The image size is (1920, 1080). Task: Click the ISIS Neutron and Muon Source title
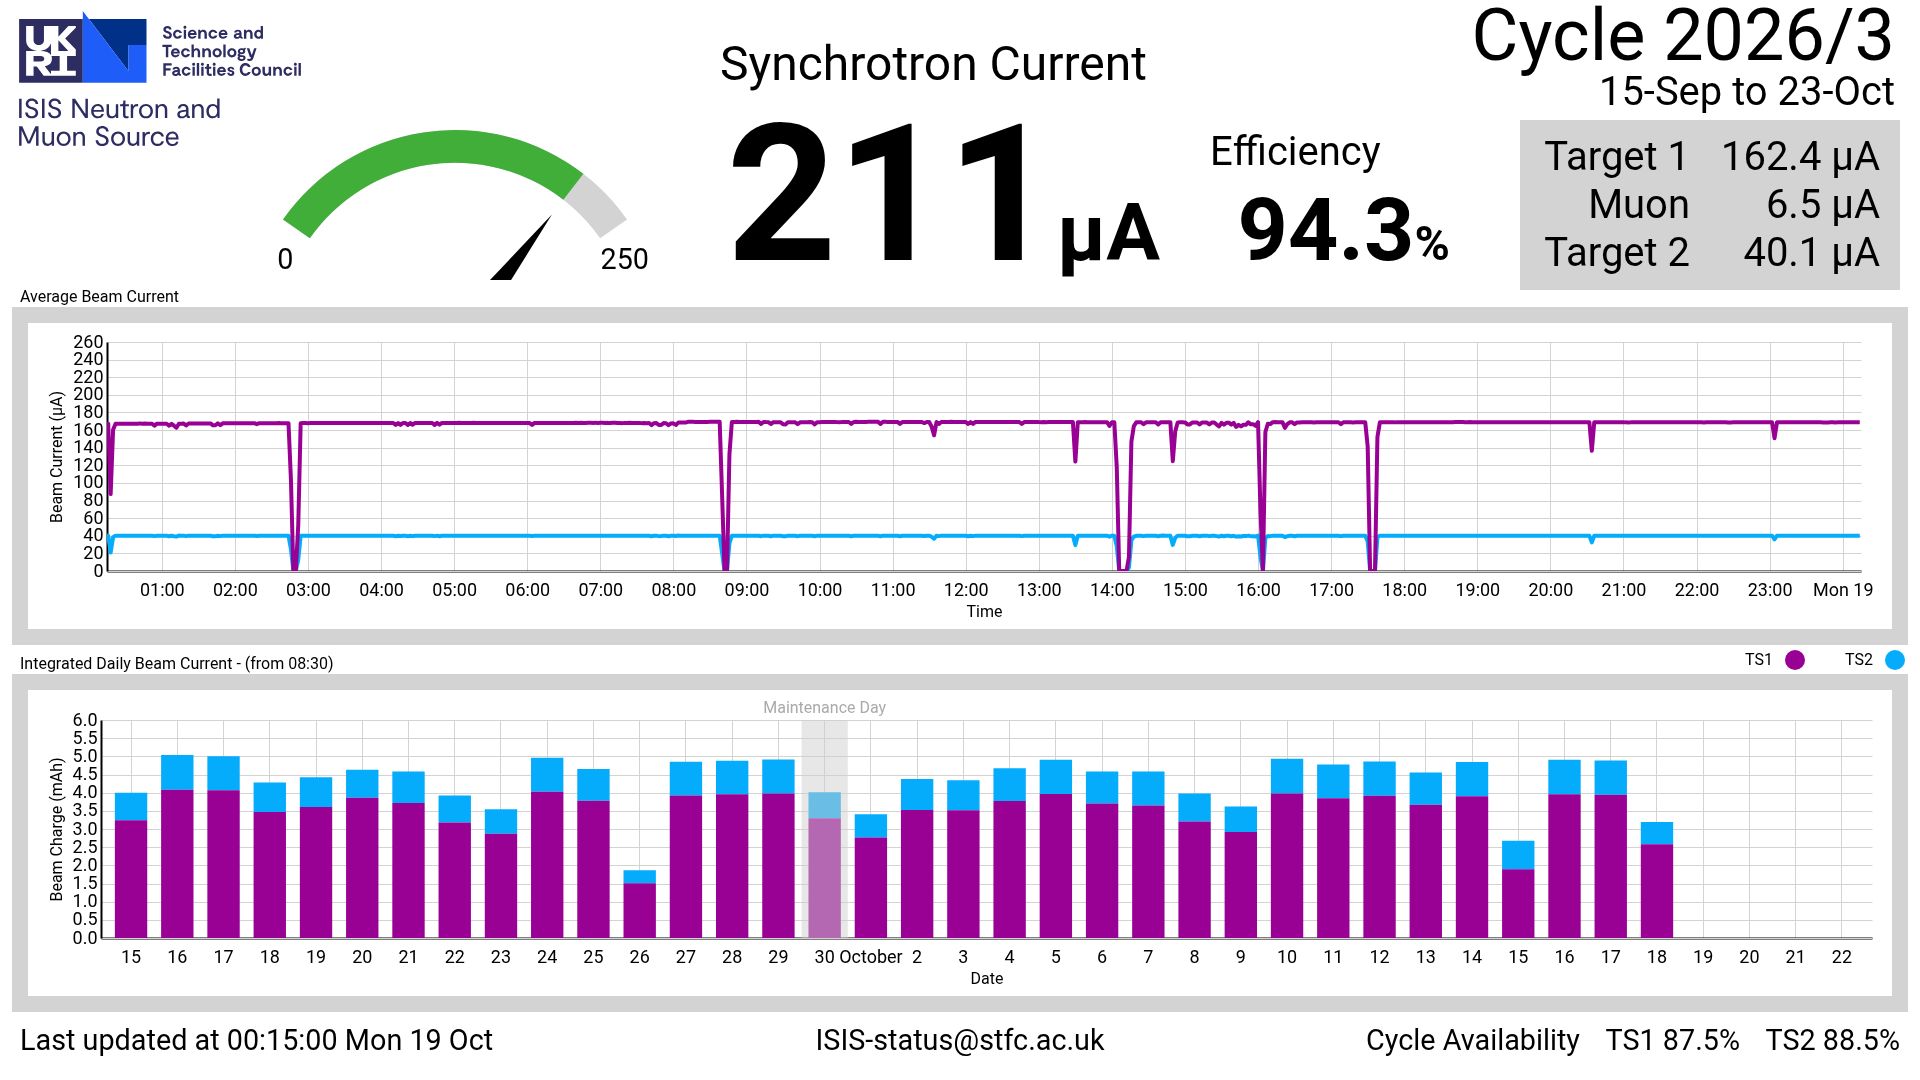coord(119,123)
